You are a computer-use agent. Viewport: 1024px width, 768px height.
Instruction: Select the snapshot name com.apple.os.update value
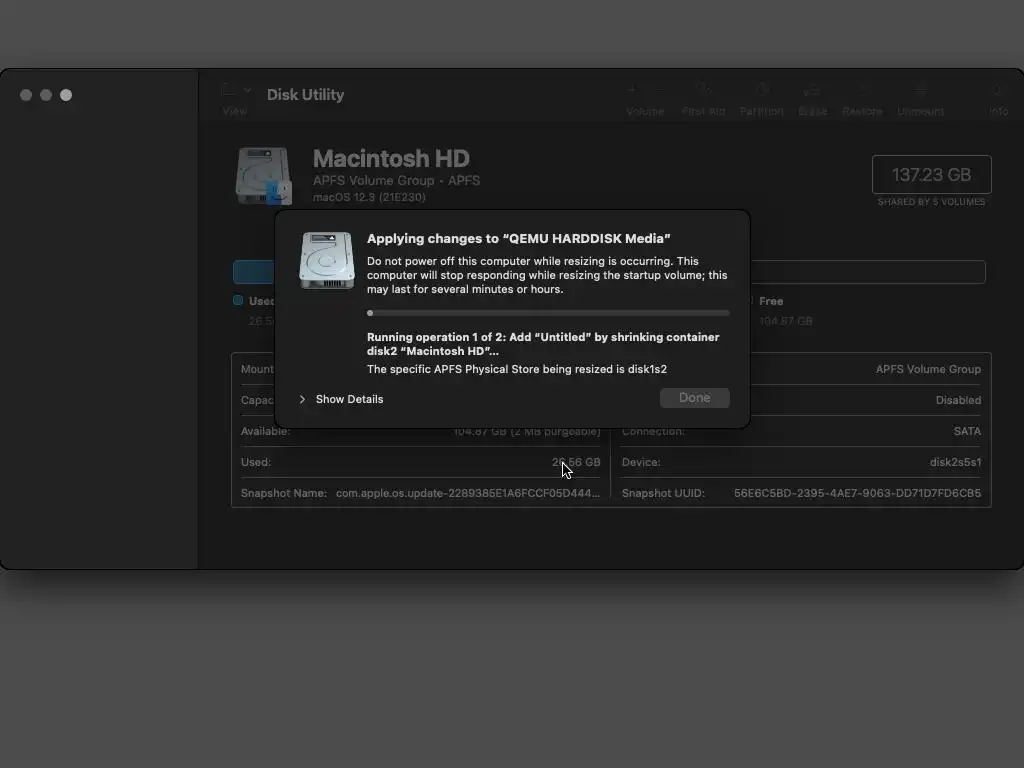(468, 493)
